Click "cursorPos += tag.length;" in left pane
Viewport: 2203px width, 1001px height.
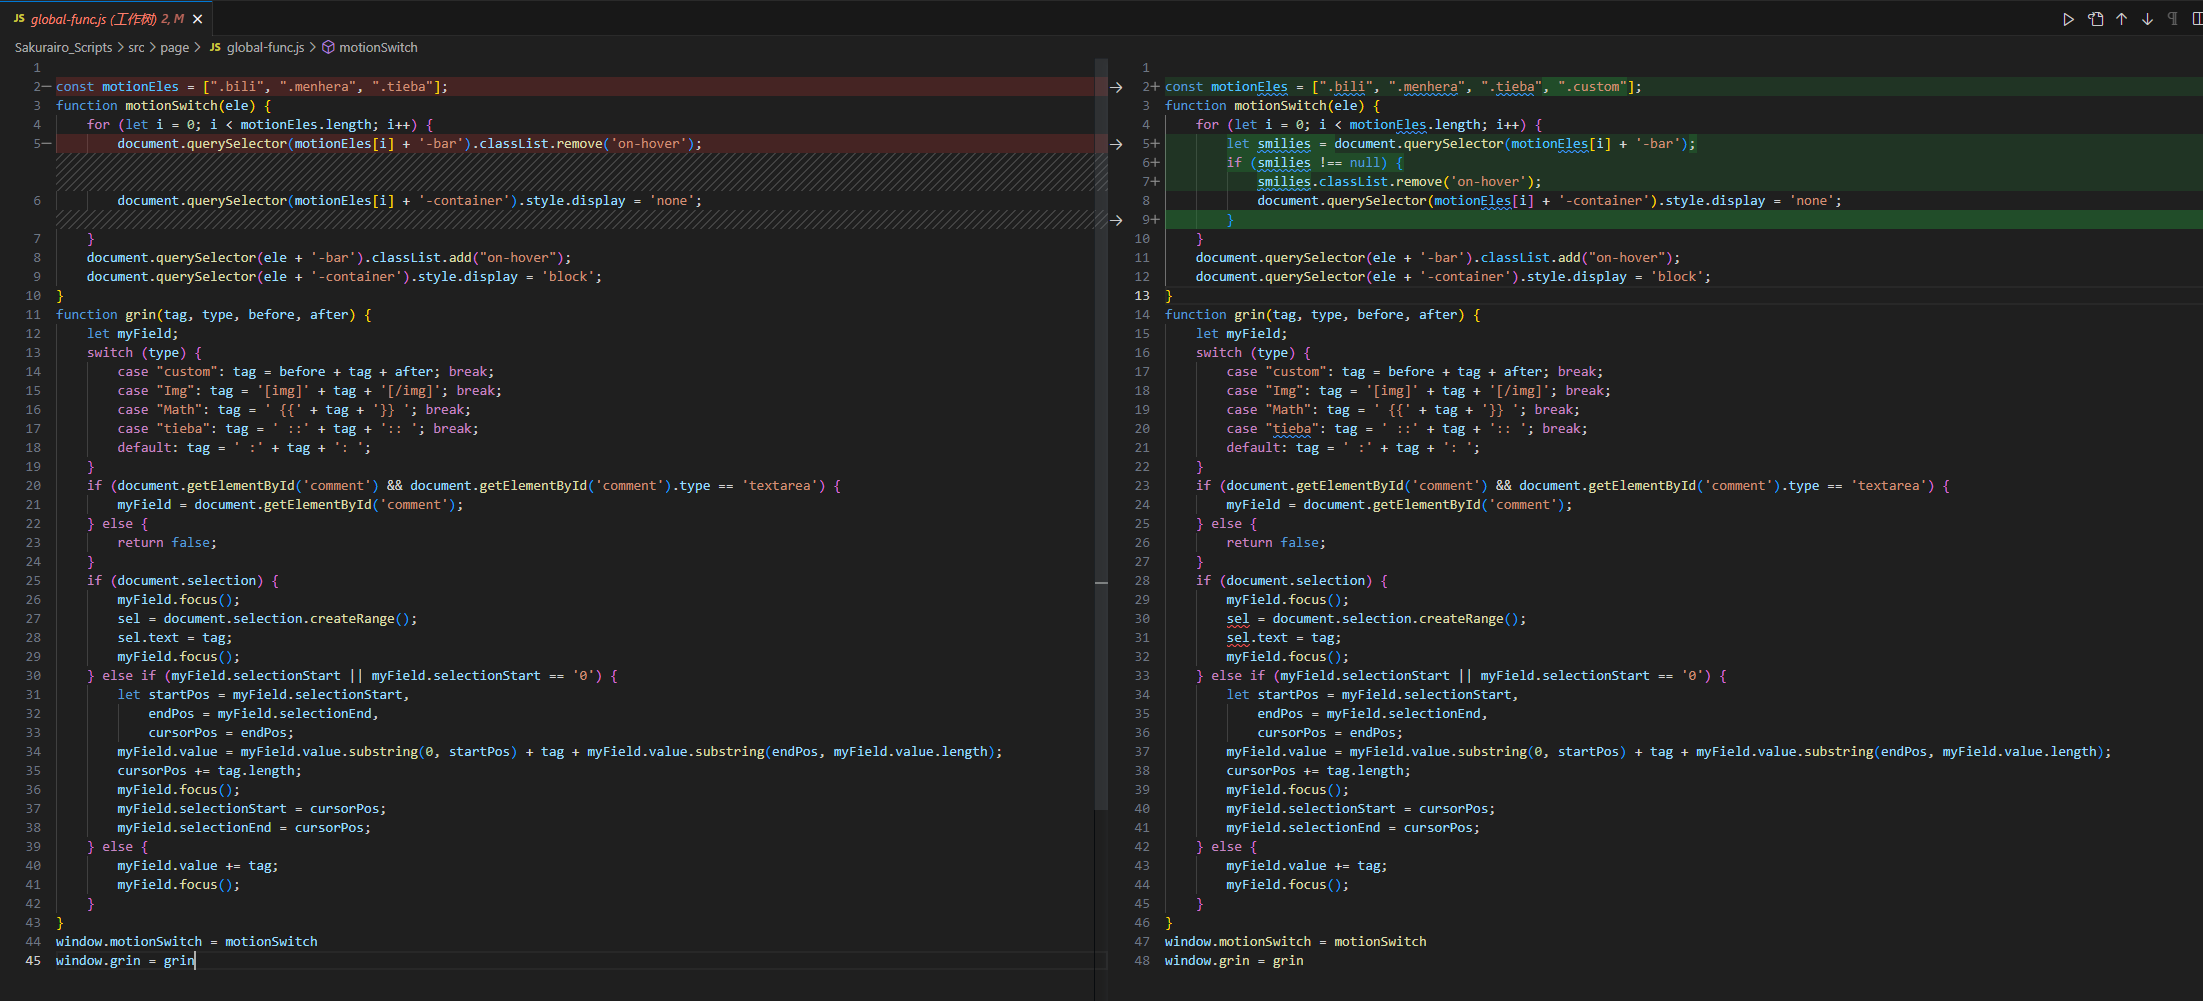click(209, 771)
